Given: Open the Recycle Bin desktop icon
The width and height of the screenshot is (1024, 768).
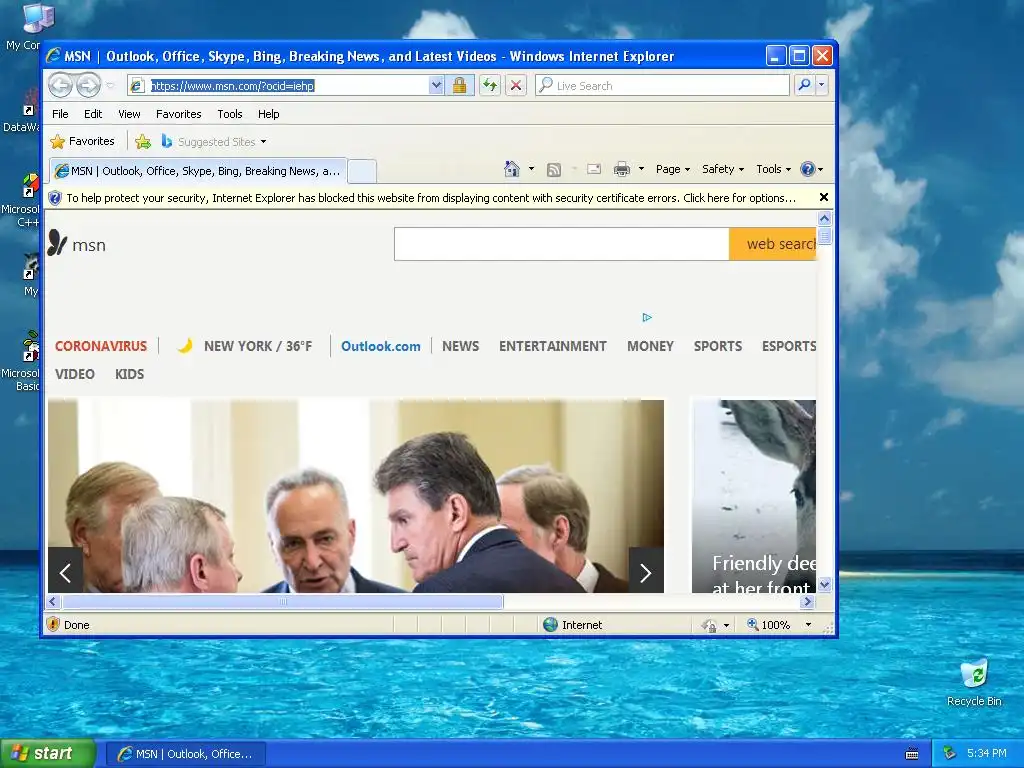Looking at the screenshot, I should coord(974,682).
